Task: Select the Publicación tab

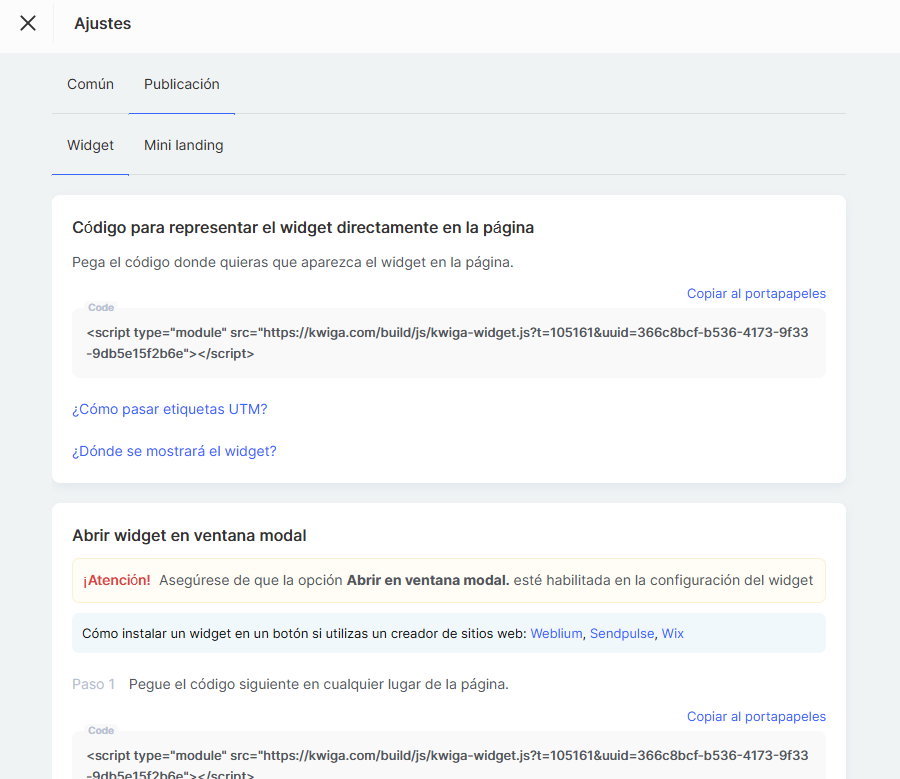Action: (182, 85)
